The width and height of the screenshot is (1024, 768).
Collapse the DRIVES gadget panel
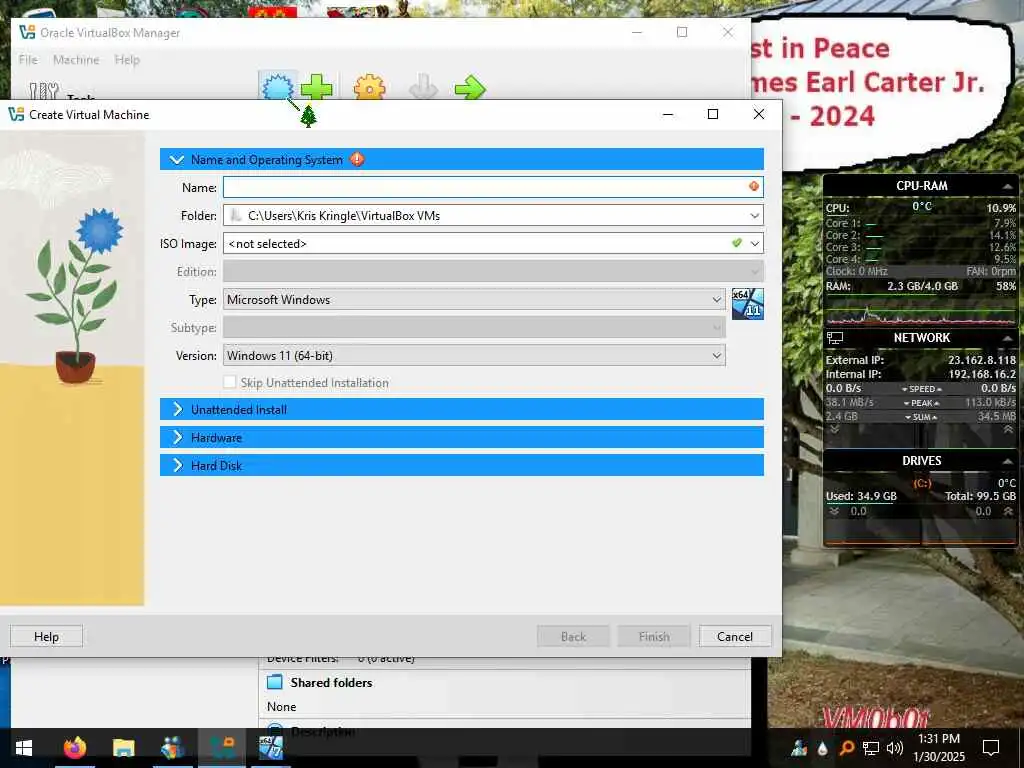tap(1008, 460)
